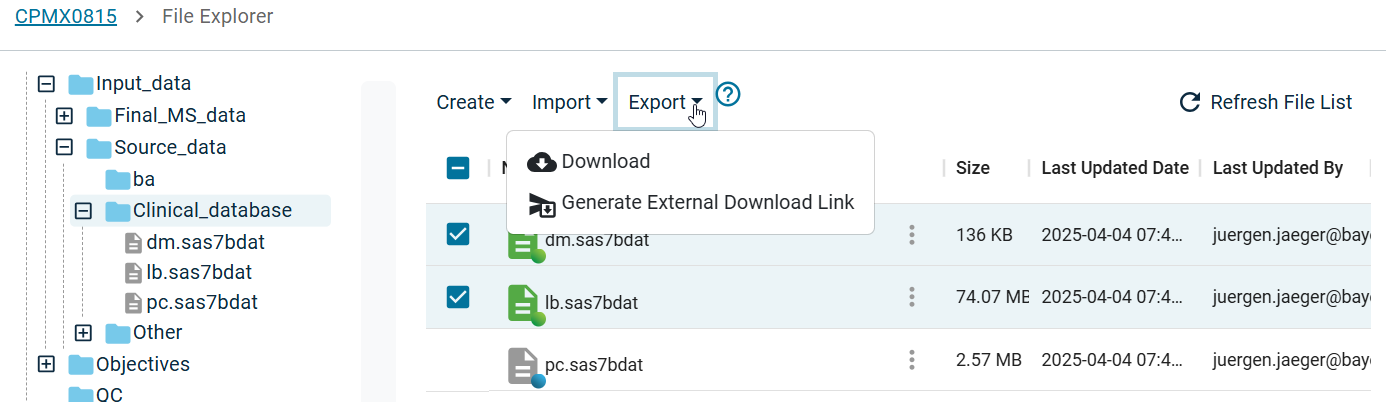This screenshot has height=402, width=1393.
Task: Open three-dot menu for lb.sas7bdat
Action: pos(911,297)
